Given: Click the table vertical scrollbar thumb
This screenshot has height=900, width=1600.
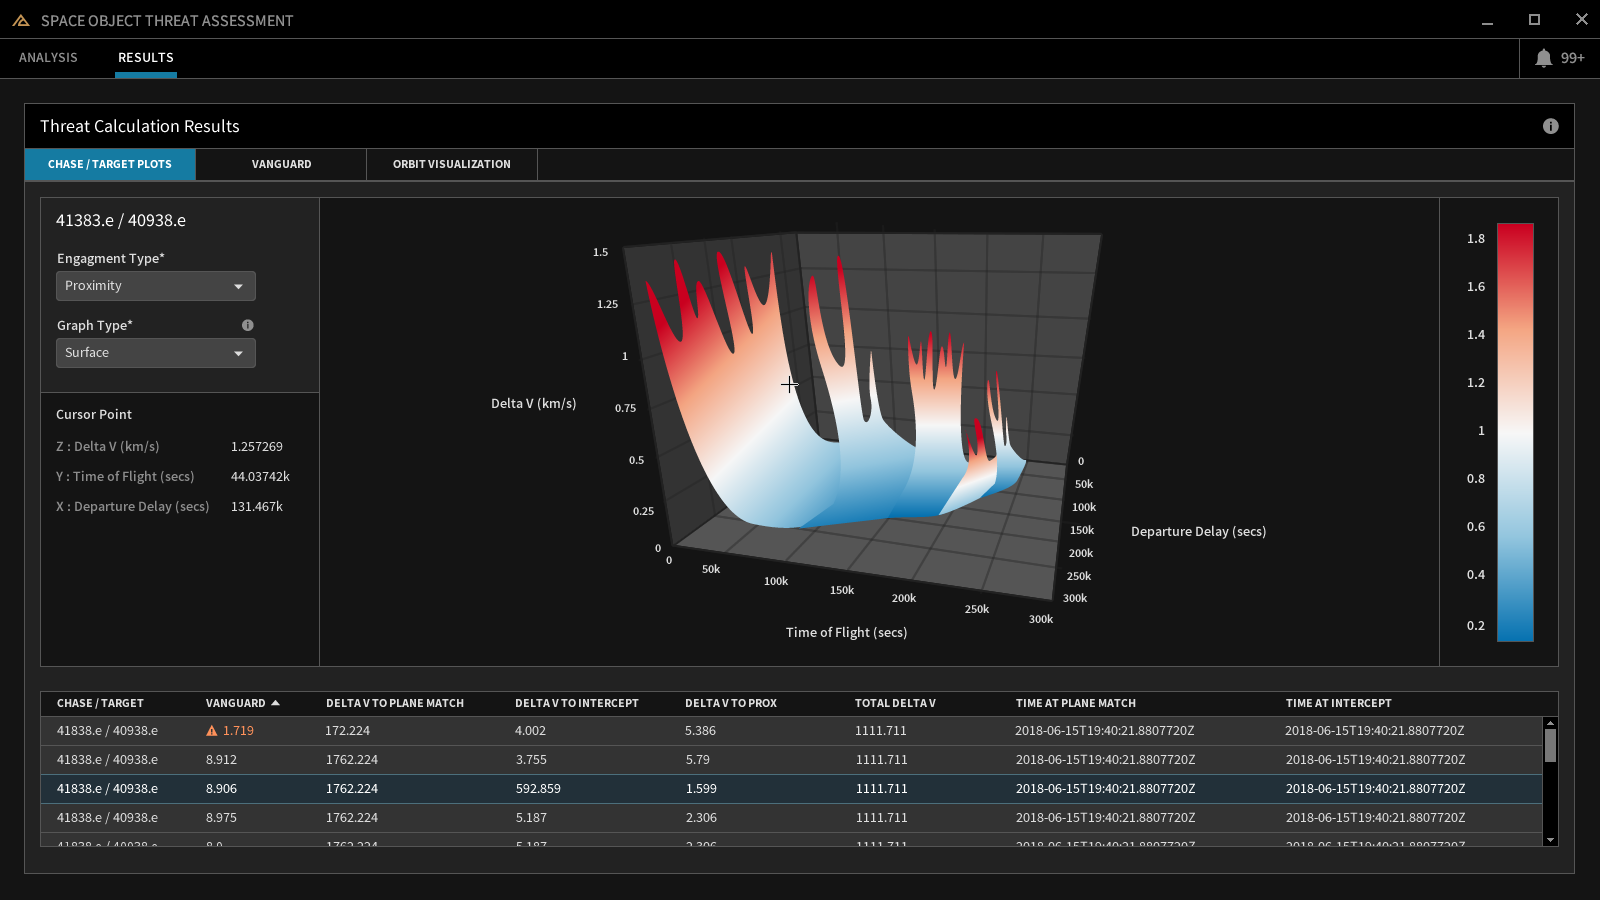Looking at the screenshot, I should point(1550,746).
